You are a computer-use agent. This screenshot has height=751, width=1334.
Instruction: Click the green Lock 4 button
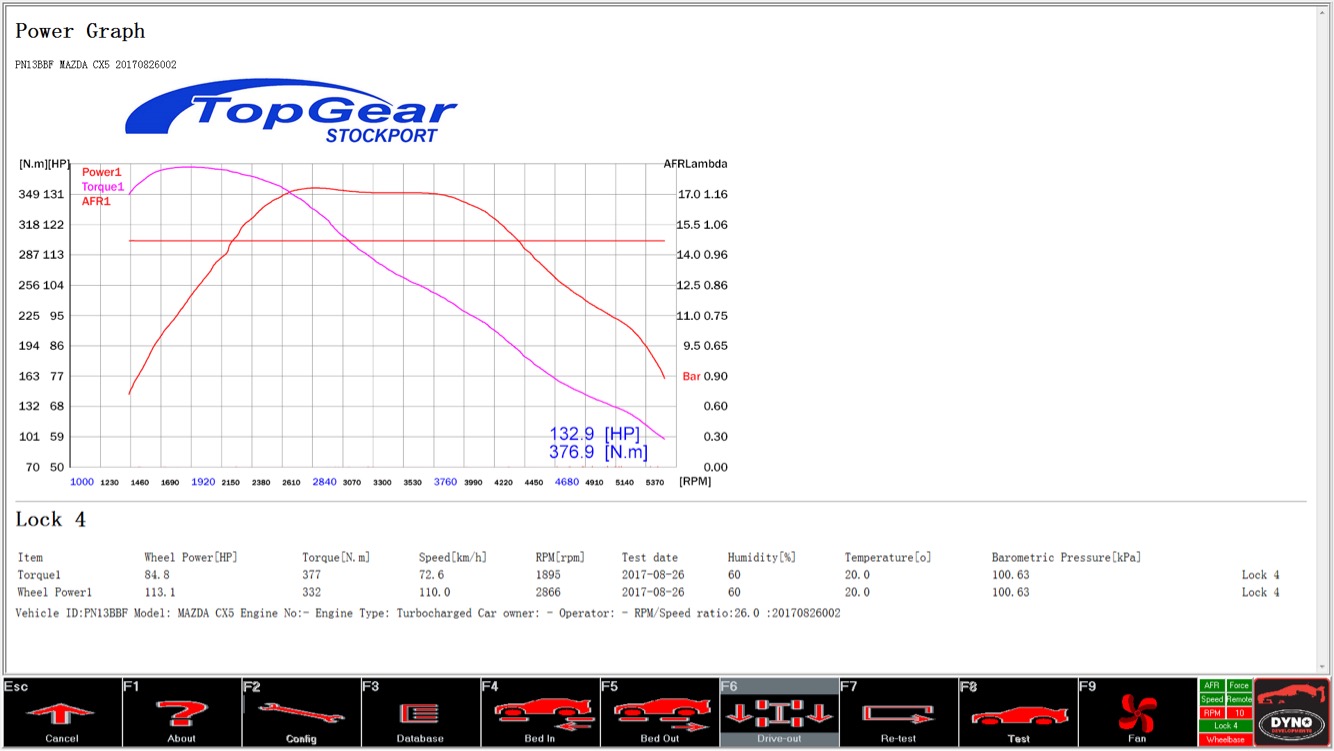(x=1226, y=726)
